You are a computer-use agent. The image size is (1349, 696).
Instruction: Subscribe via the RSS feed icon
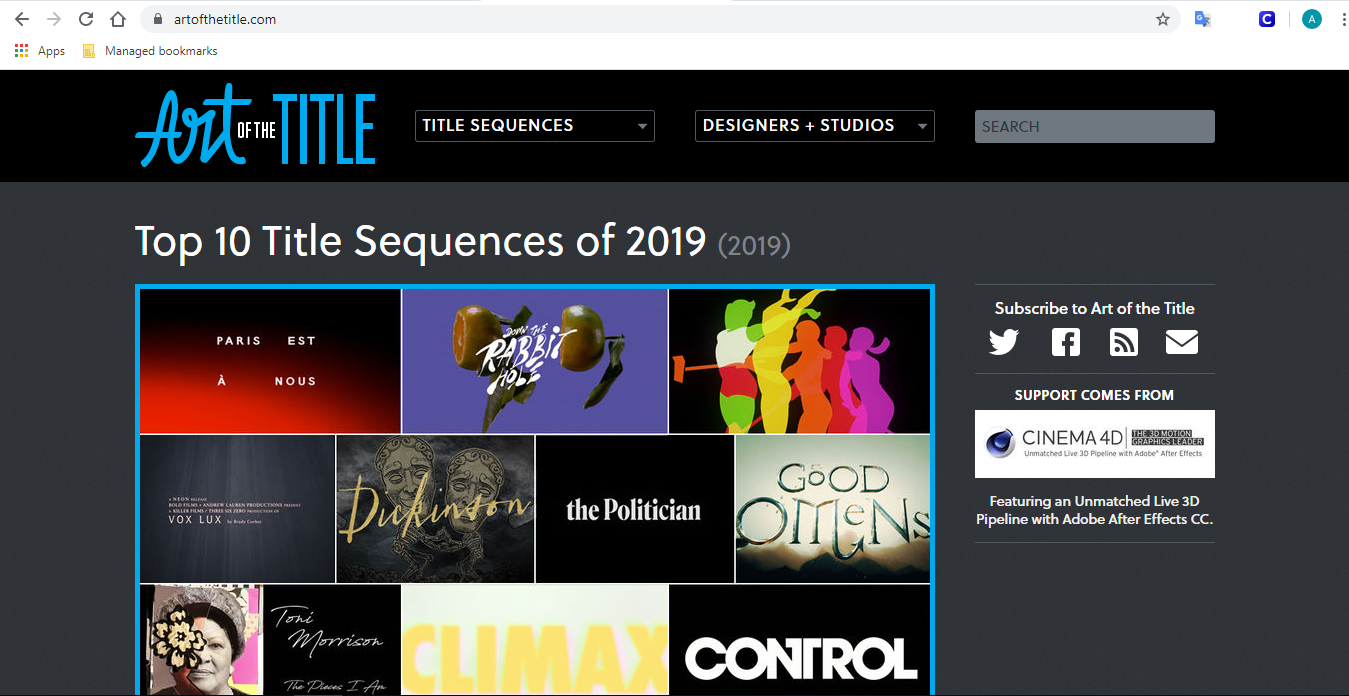(x=1124, y=342)
